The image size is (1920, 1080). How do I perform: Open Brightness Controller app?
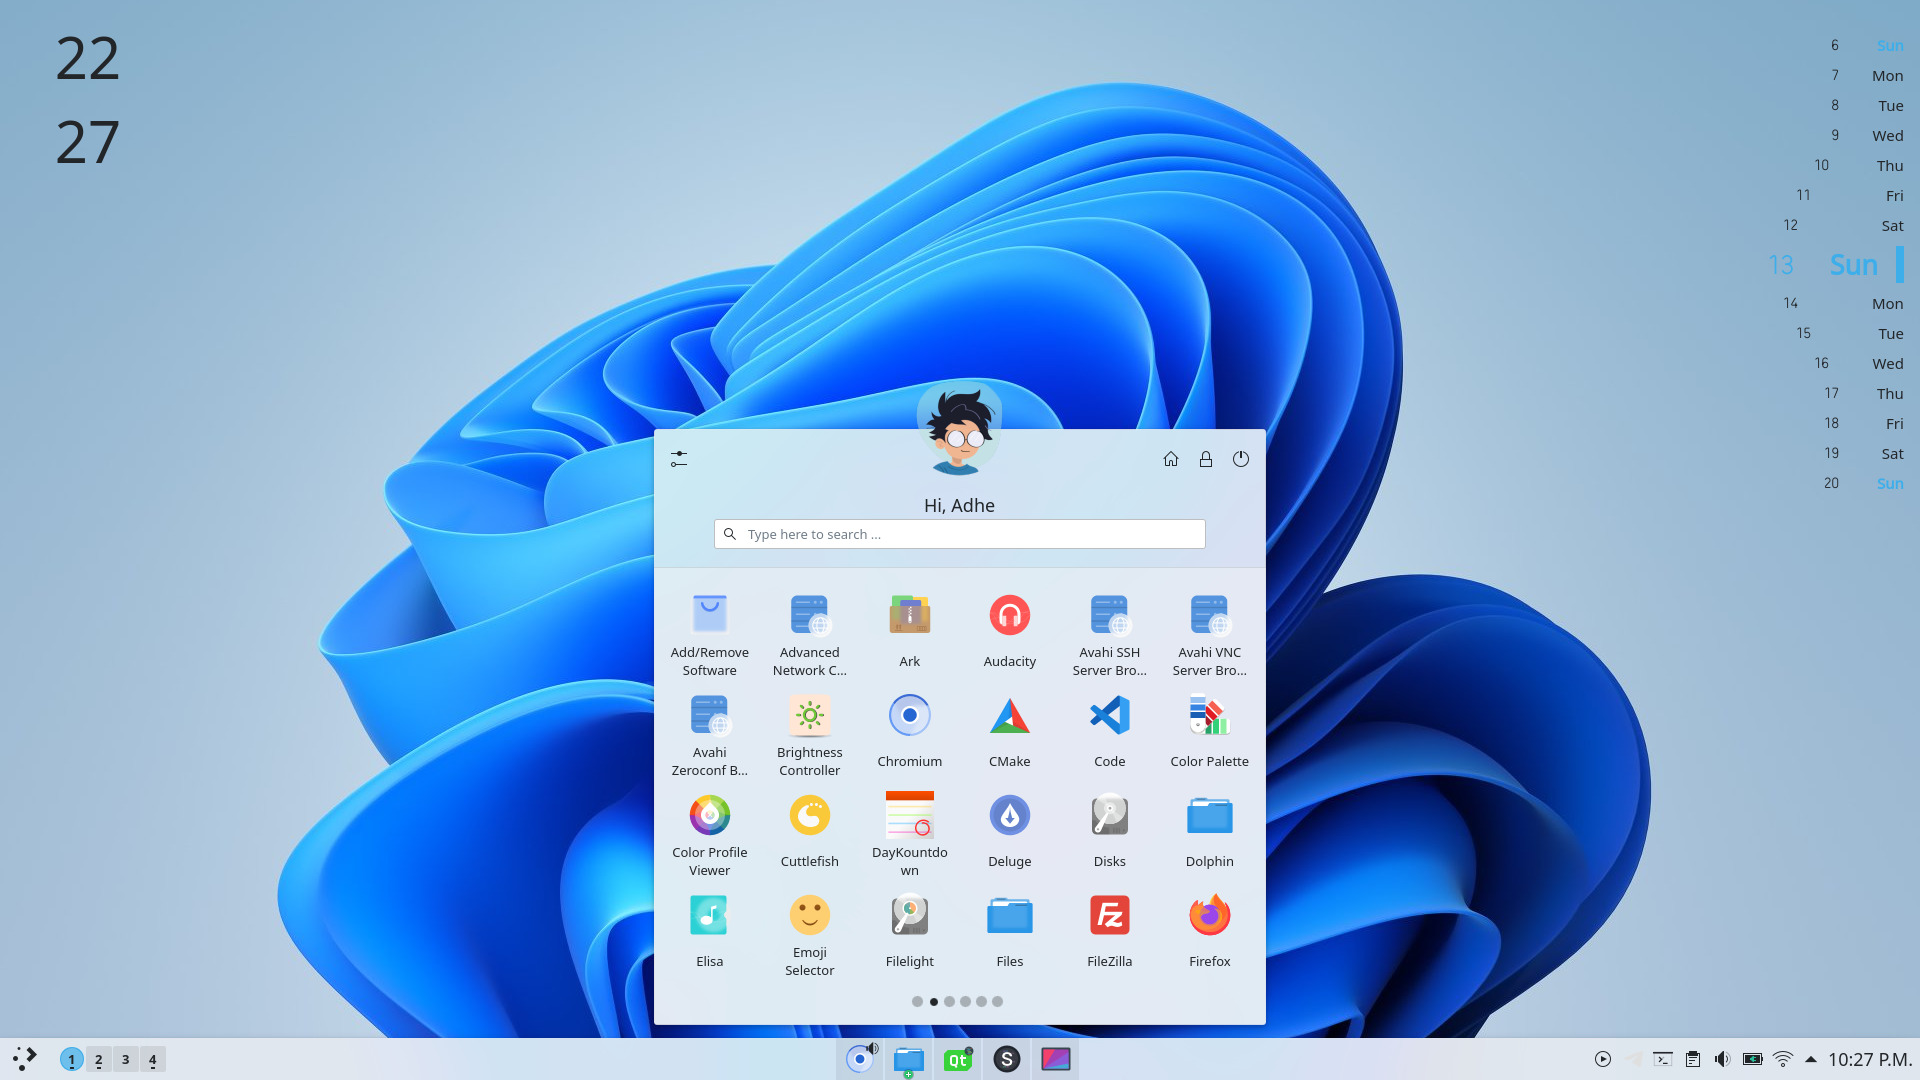[809, 734]
